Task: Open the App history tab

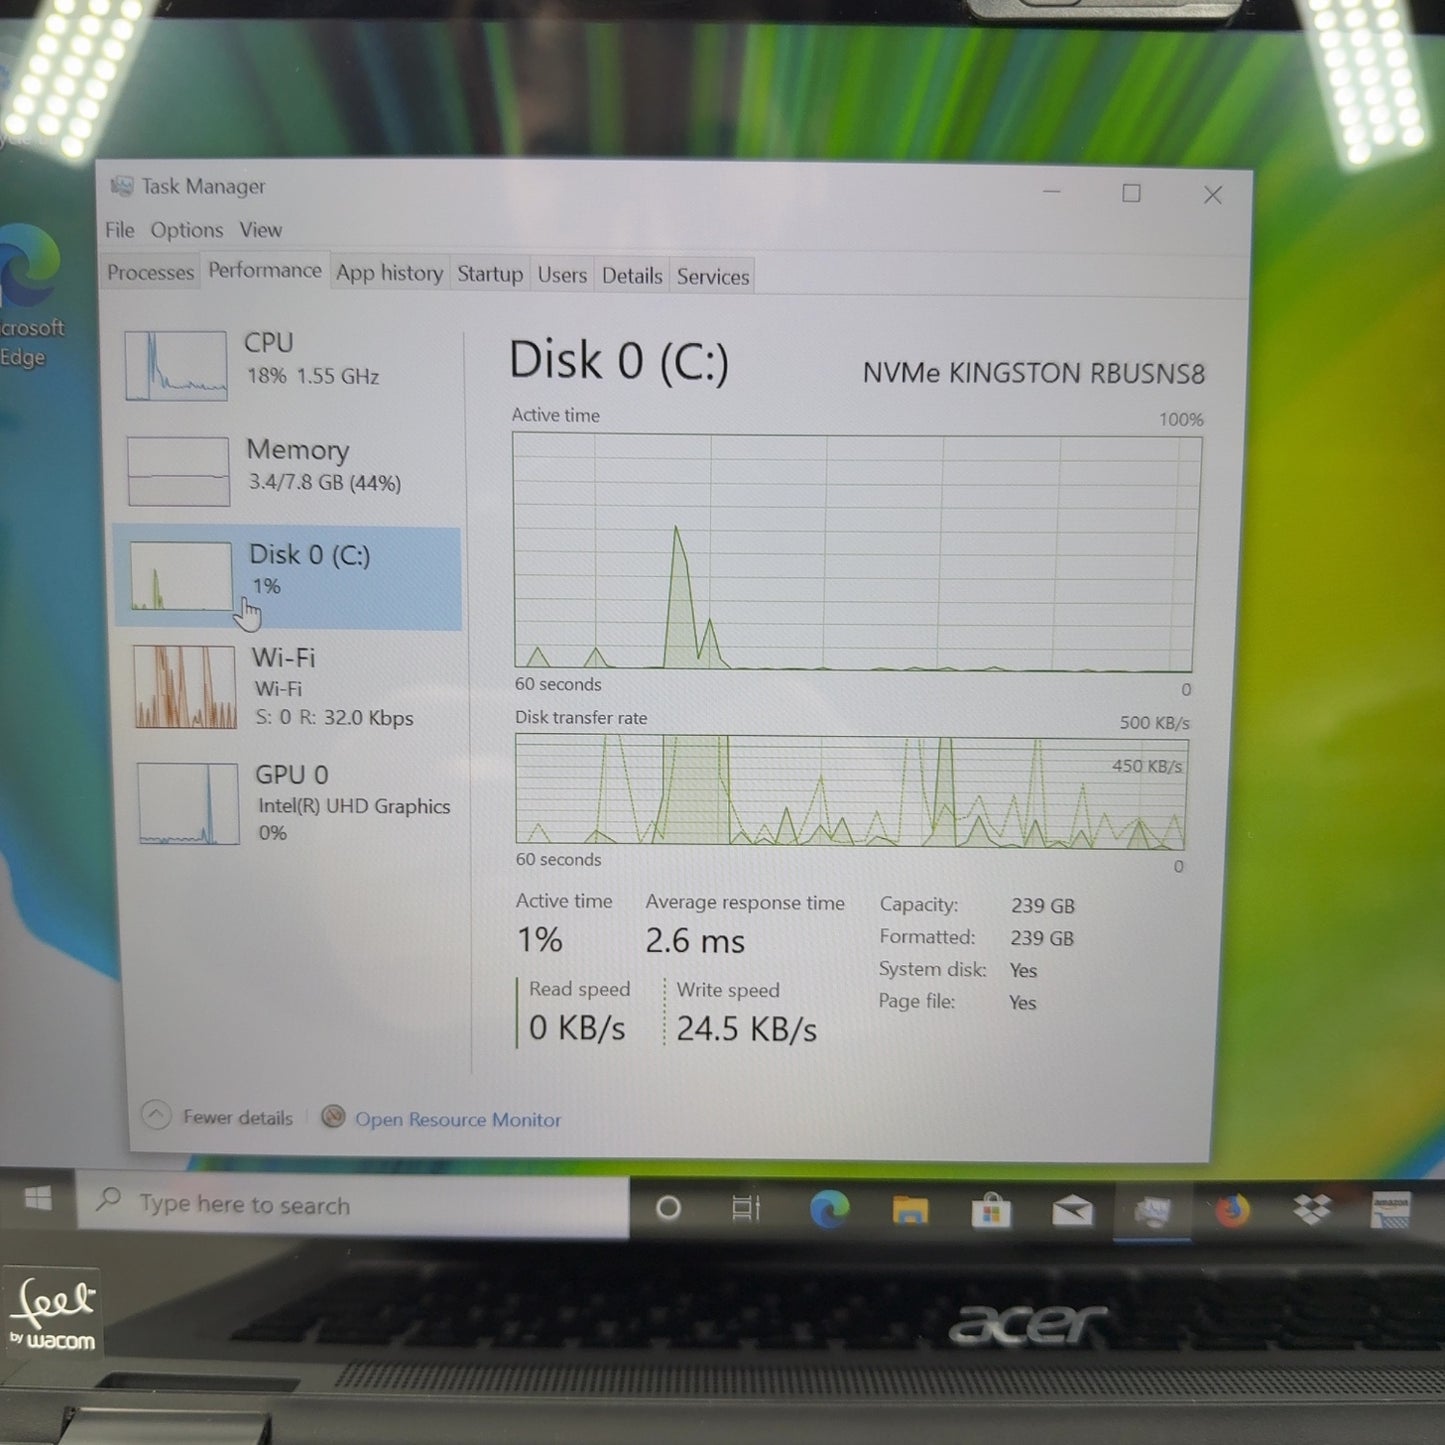Action: click(x=389, y=273)
